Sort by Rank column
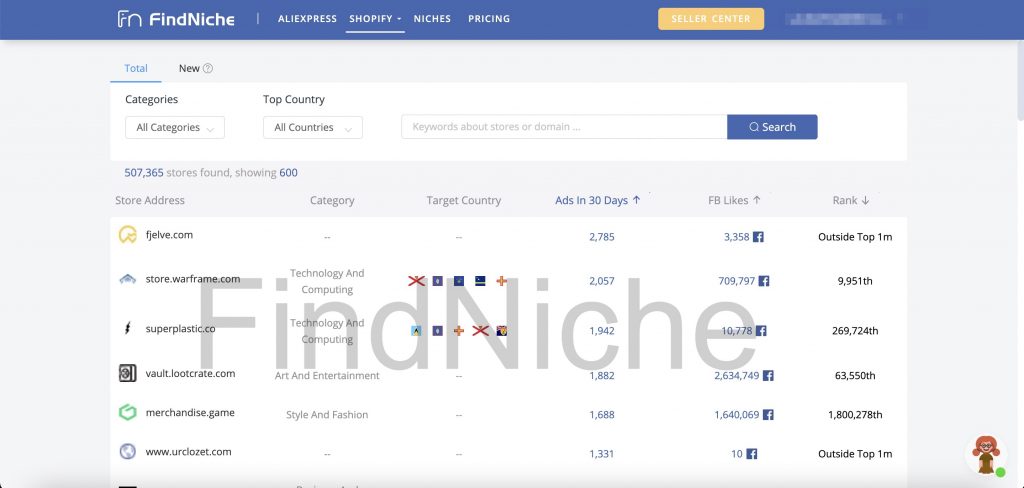Viewport: 1024px width, 488px height. [x=850, y=201]
